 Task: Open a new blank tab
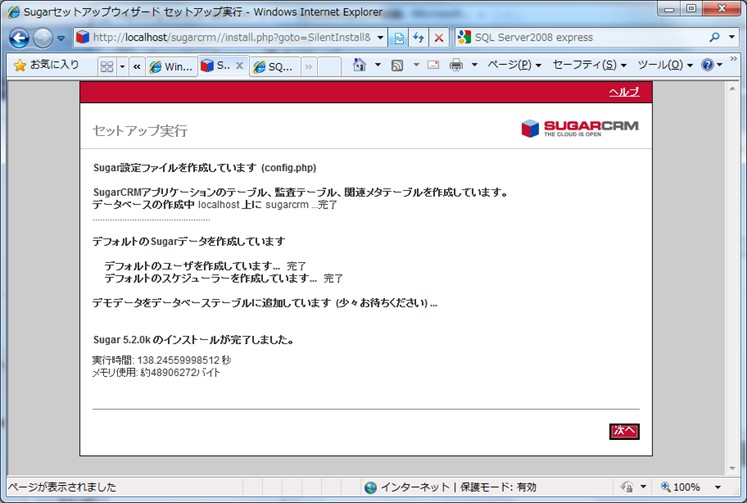329,67
